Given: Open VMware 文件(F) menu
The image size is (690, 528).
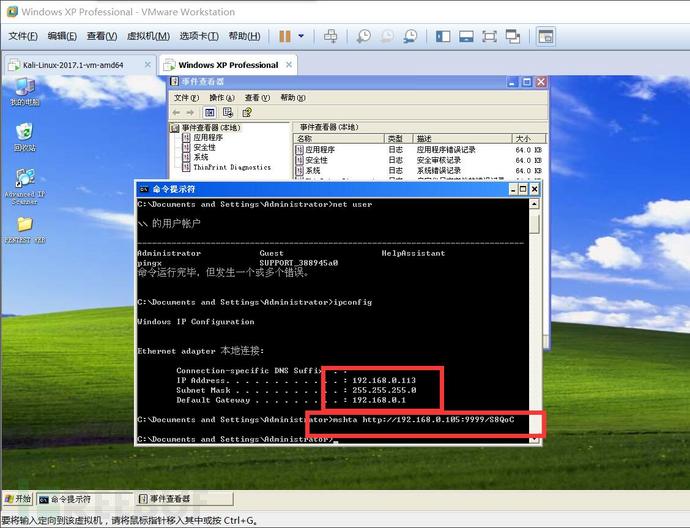Looking at the screenshot, I should [23, 36].
